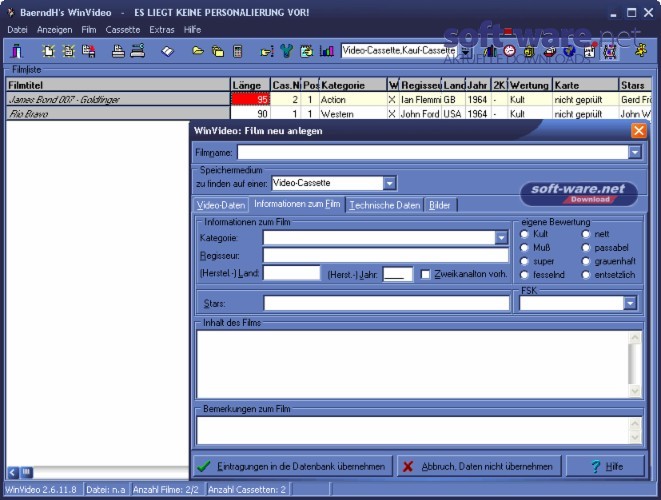
Task: Click the Länge column header
Action: click(250, 85)
